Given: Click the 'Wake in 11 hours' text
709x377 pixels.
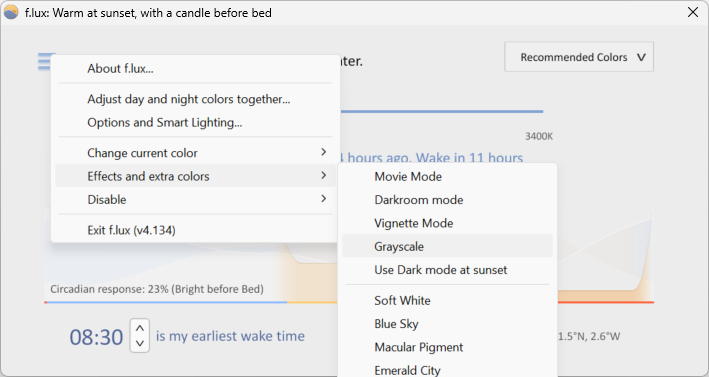Looking at the screenshot, I should click(x=469, y=158).
